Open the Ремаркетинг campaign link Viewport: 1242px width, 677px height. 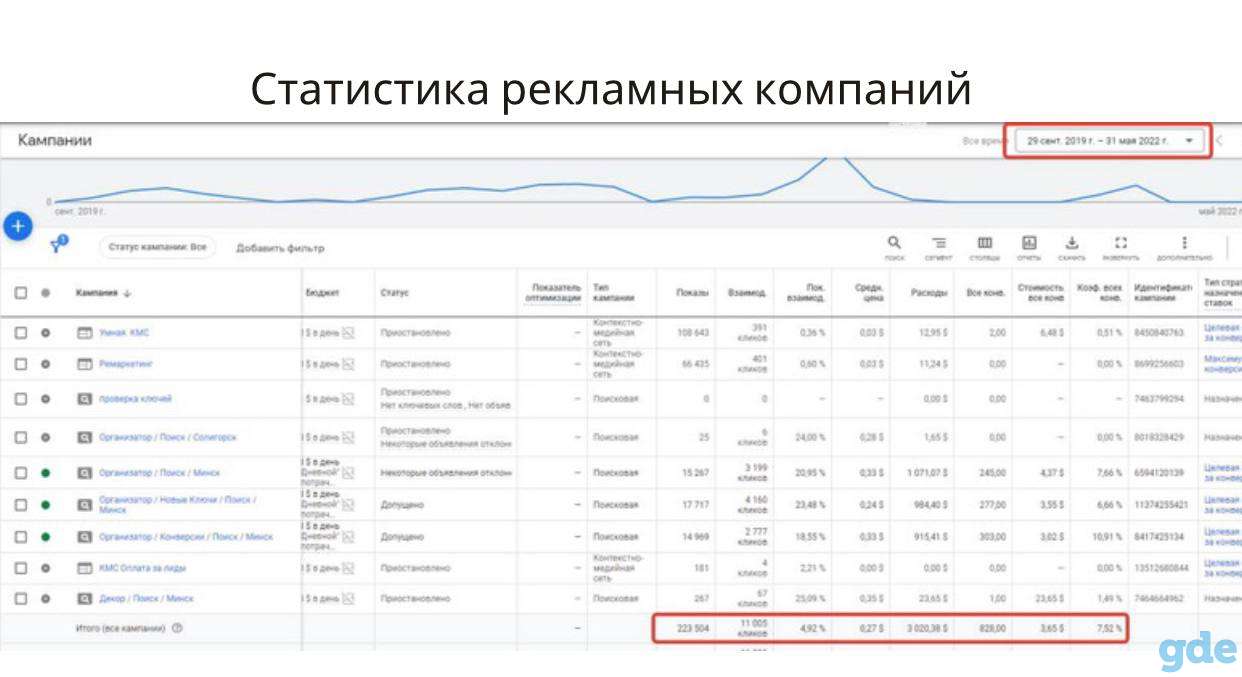[125, 364]
